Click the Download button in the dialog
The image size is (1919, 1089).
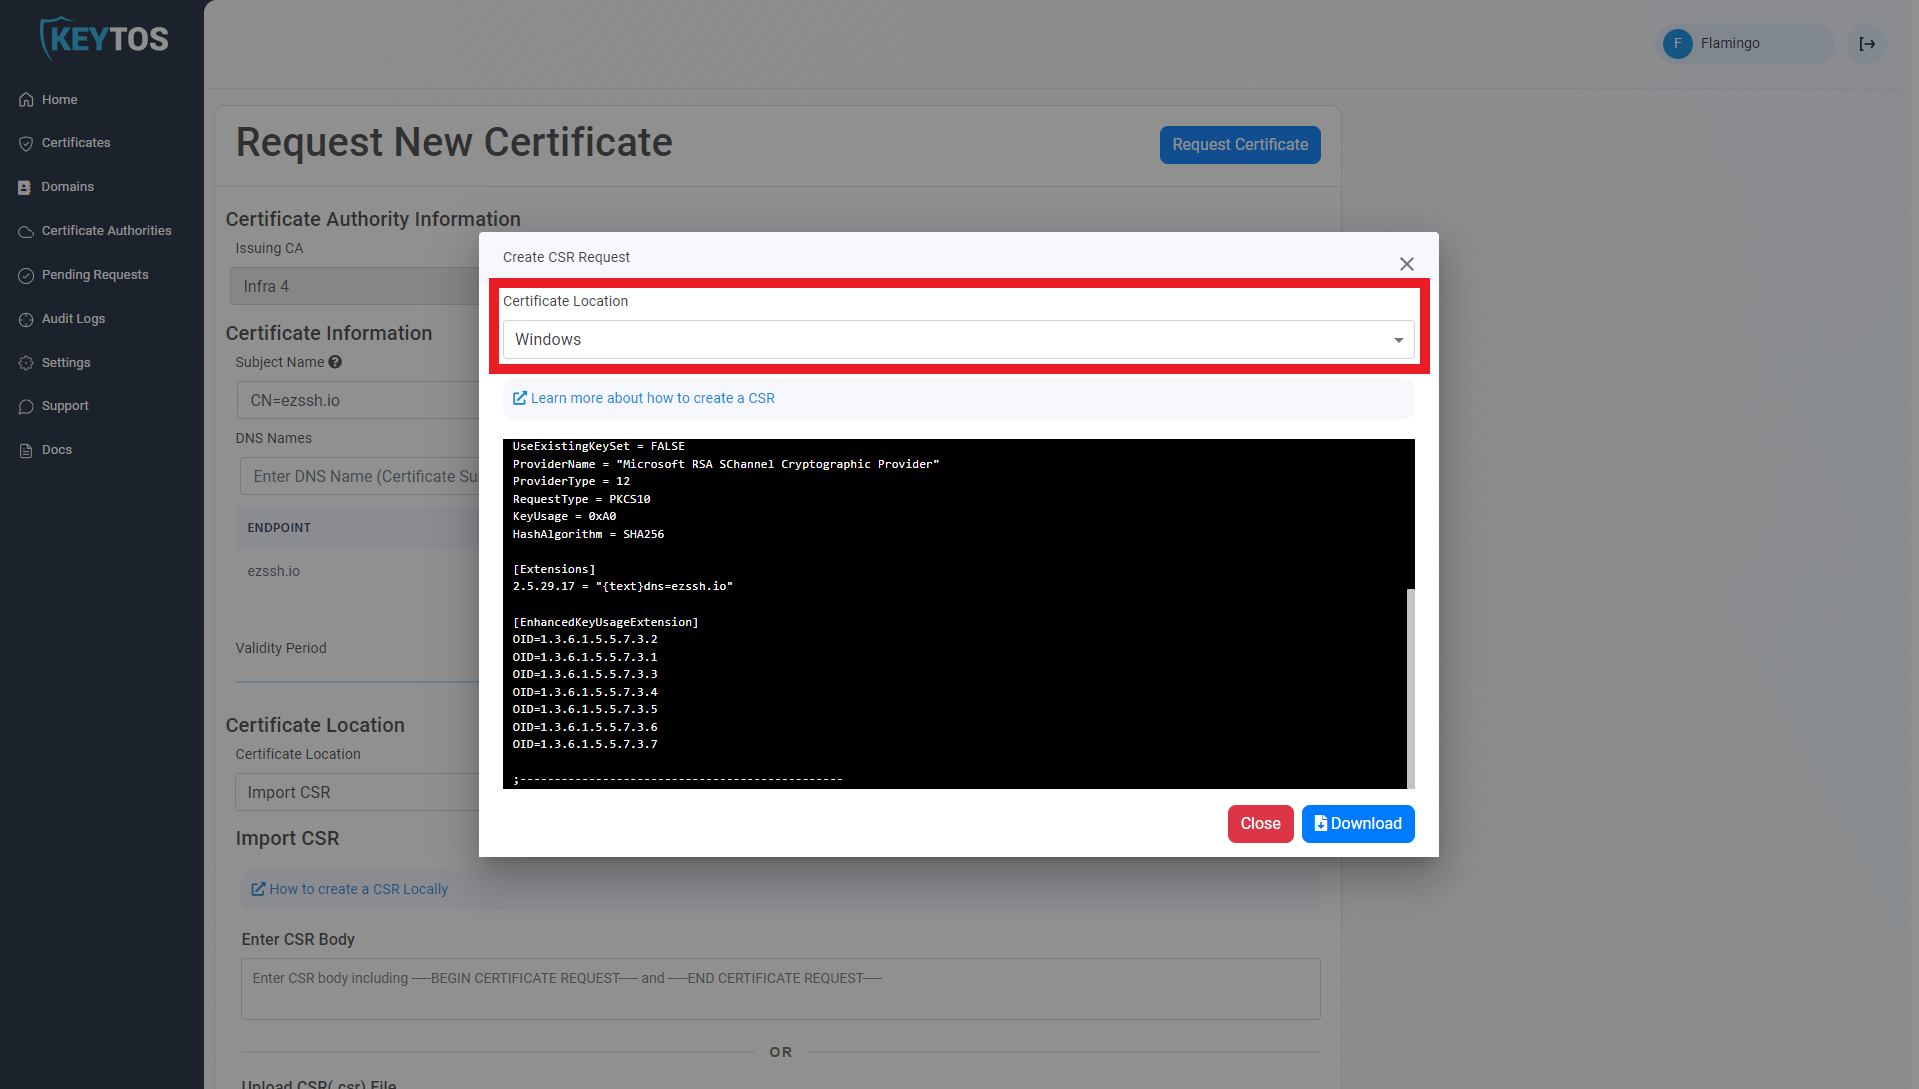1357,823
